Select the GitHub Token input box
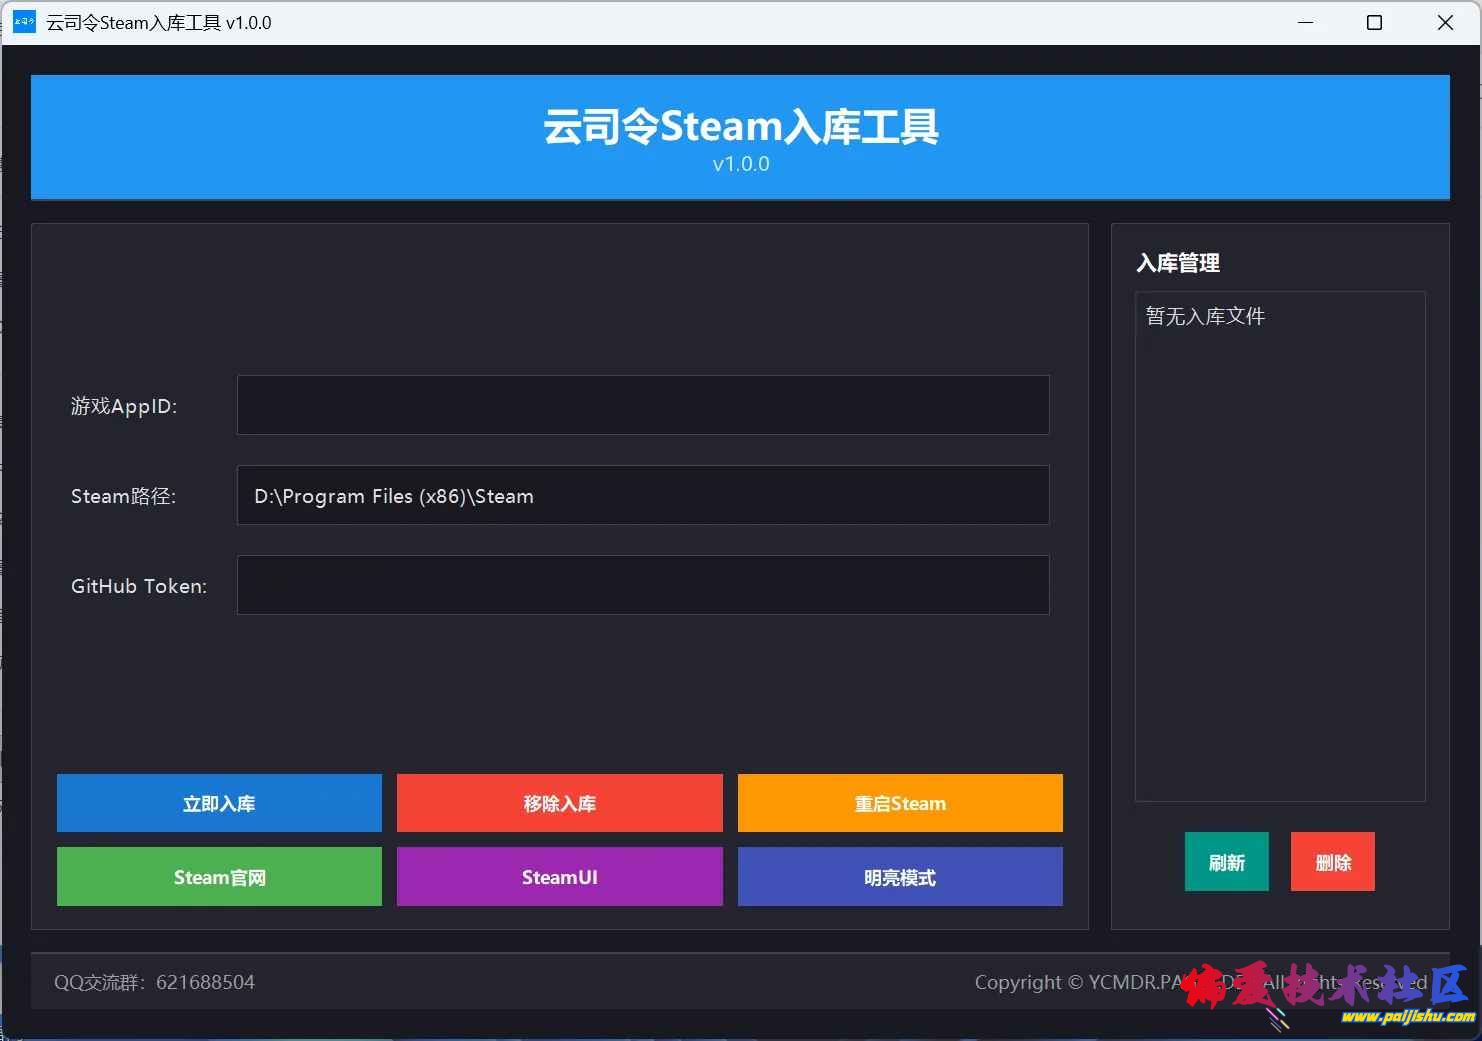1482x1041 pixels. tap(642, 585)
